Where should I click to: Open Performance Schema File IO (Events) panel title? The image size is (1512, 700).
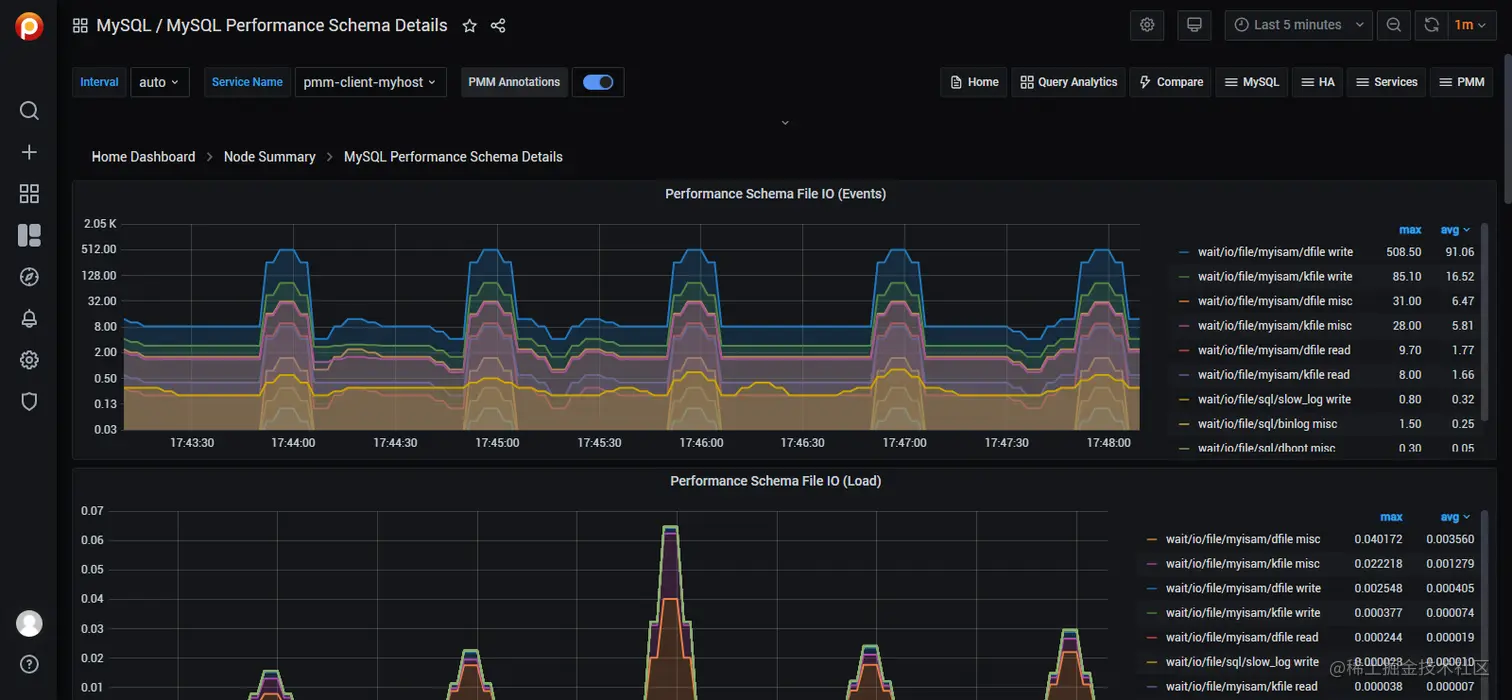click(x=775, y=194)
